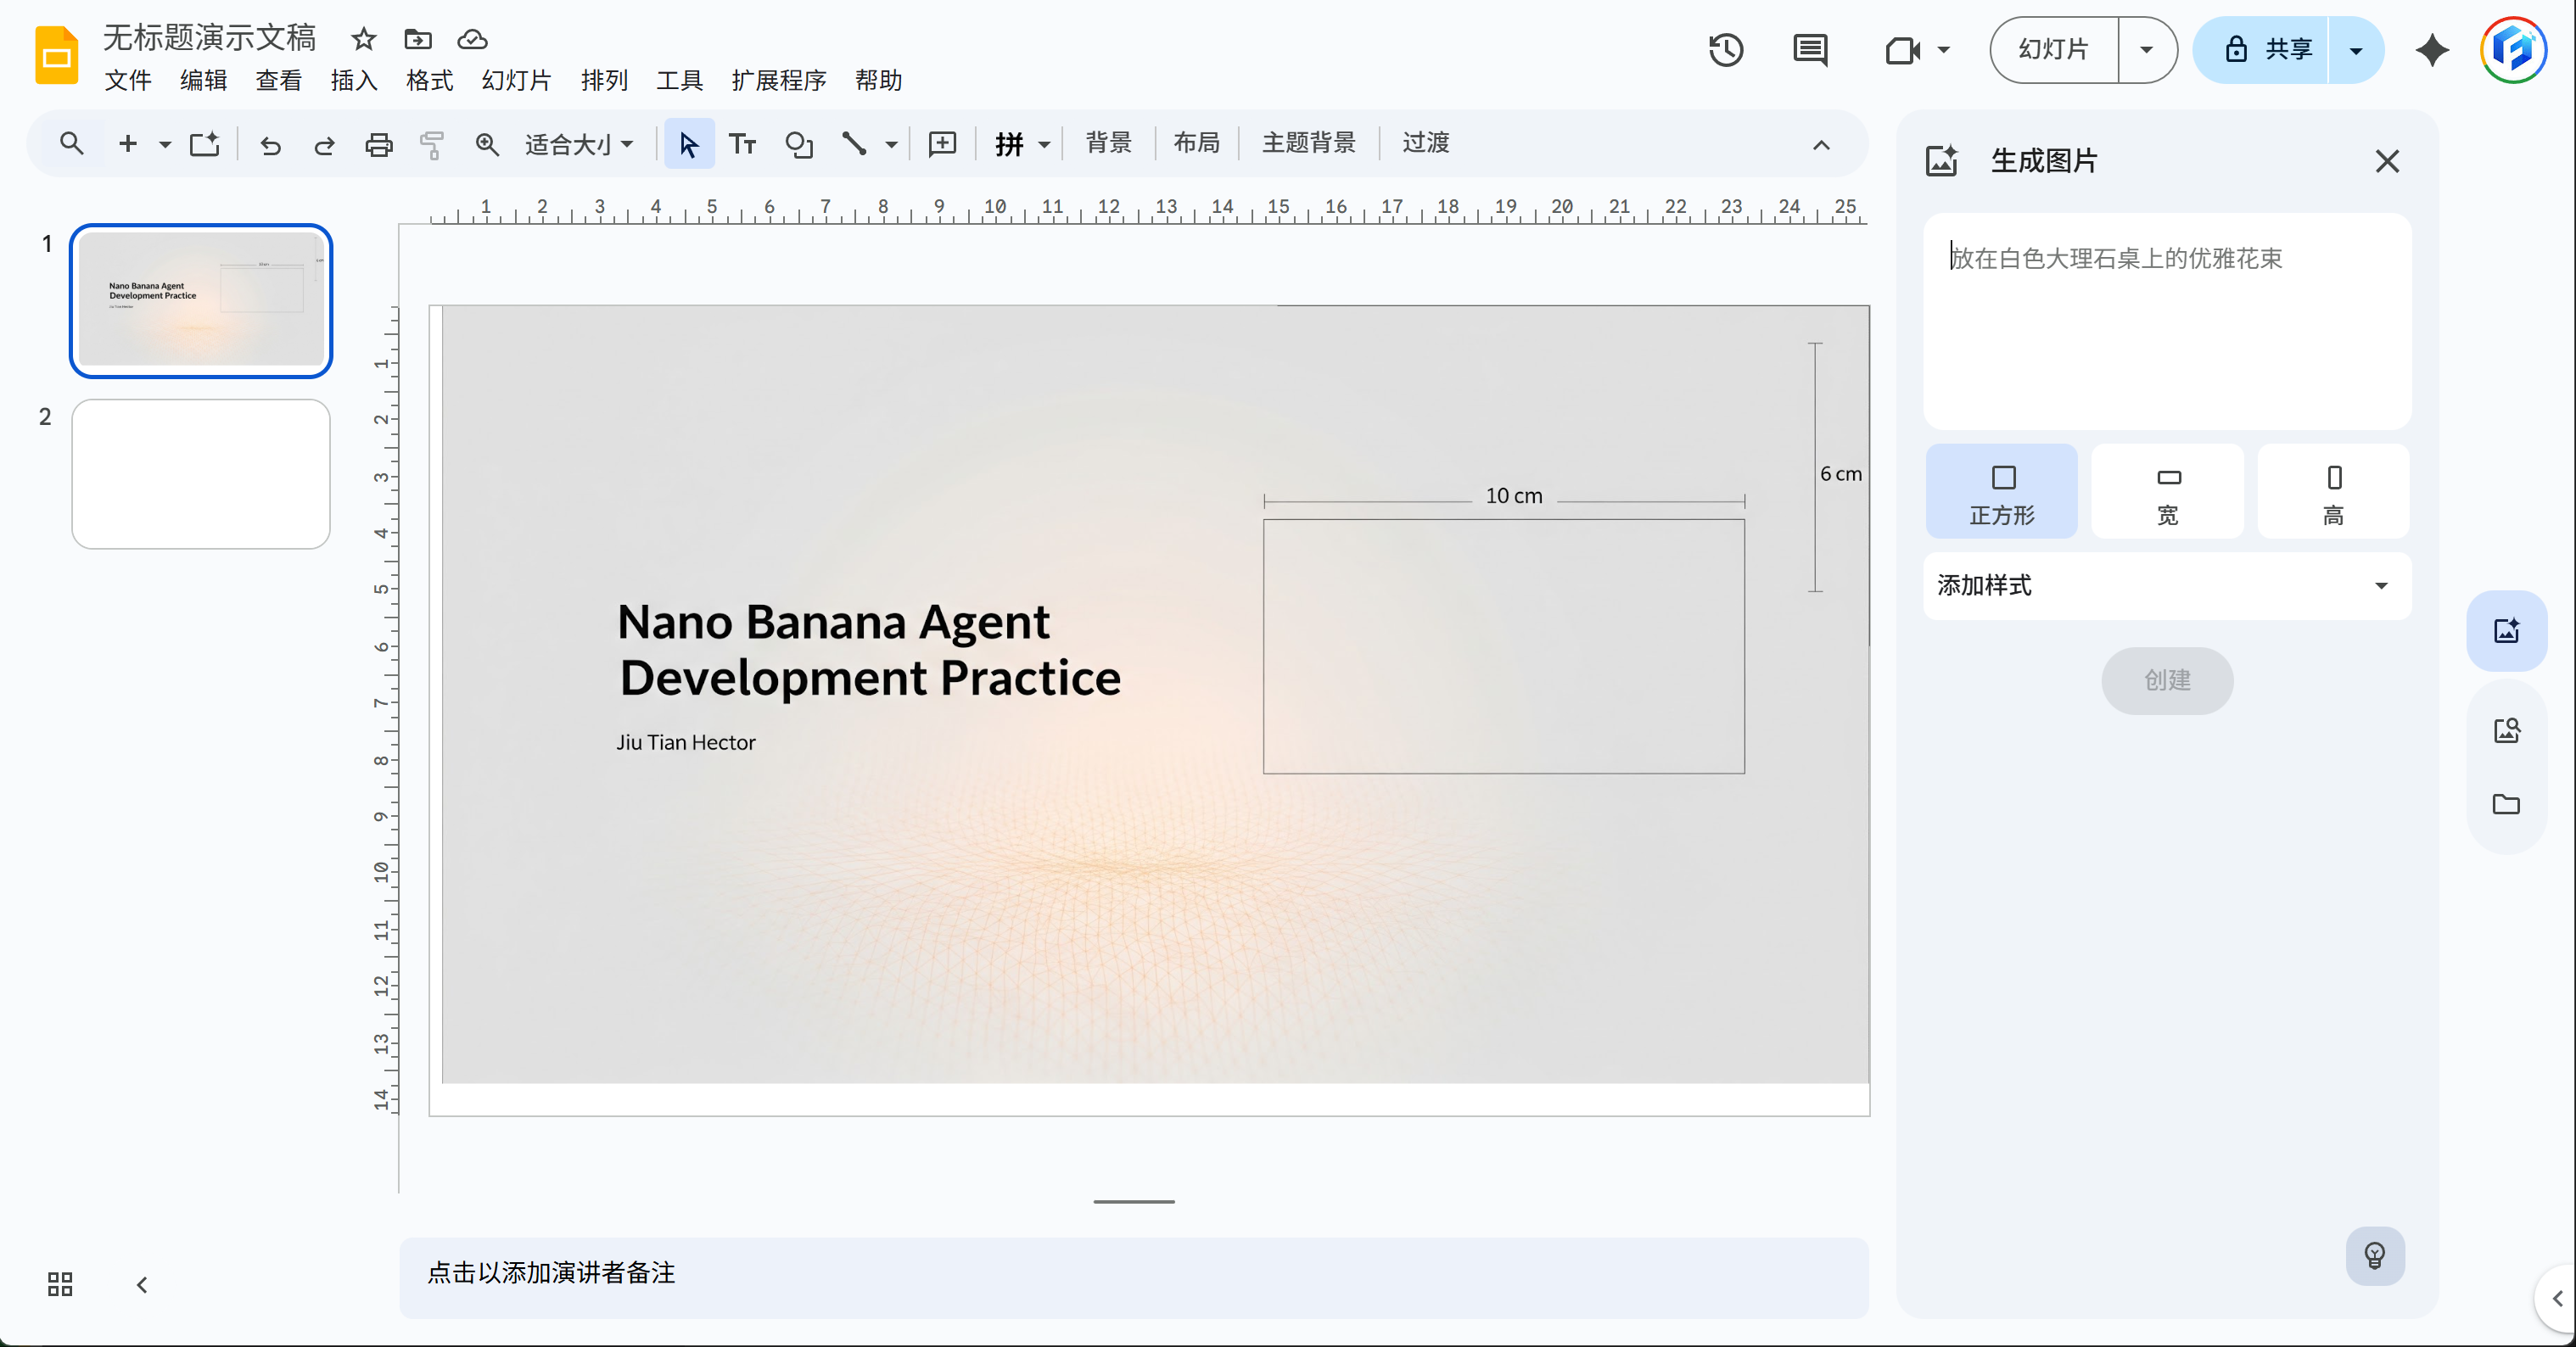Open the 幻灯片 menu
The image size is (2576, 1347).
tap(516, 80)
